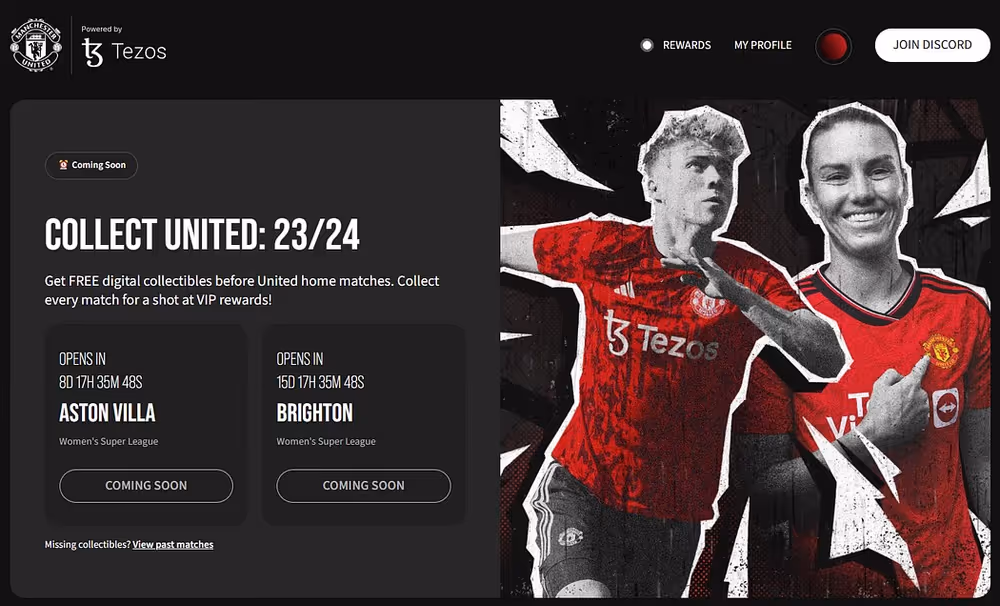
Task: Click the Collect United: 23/24 heading
Action: pos(202,235)
